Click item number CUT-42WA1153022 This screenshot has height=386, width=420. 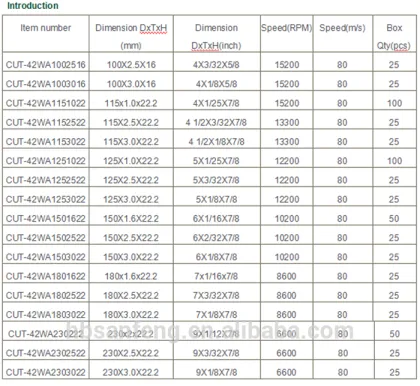pos(46,142)
